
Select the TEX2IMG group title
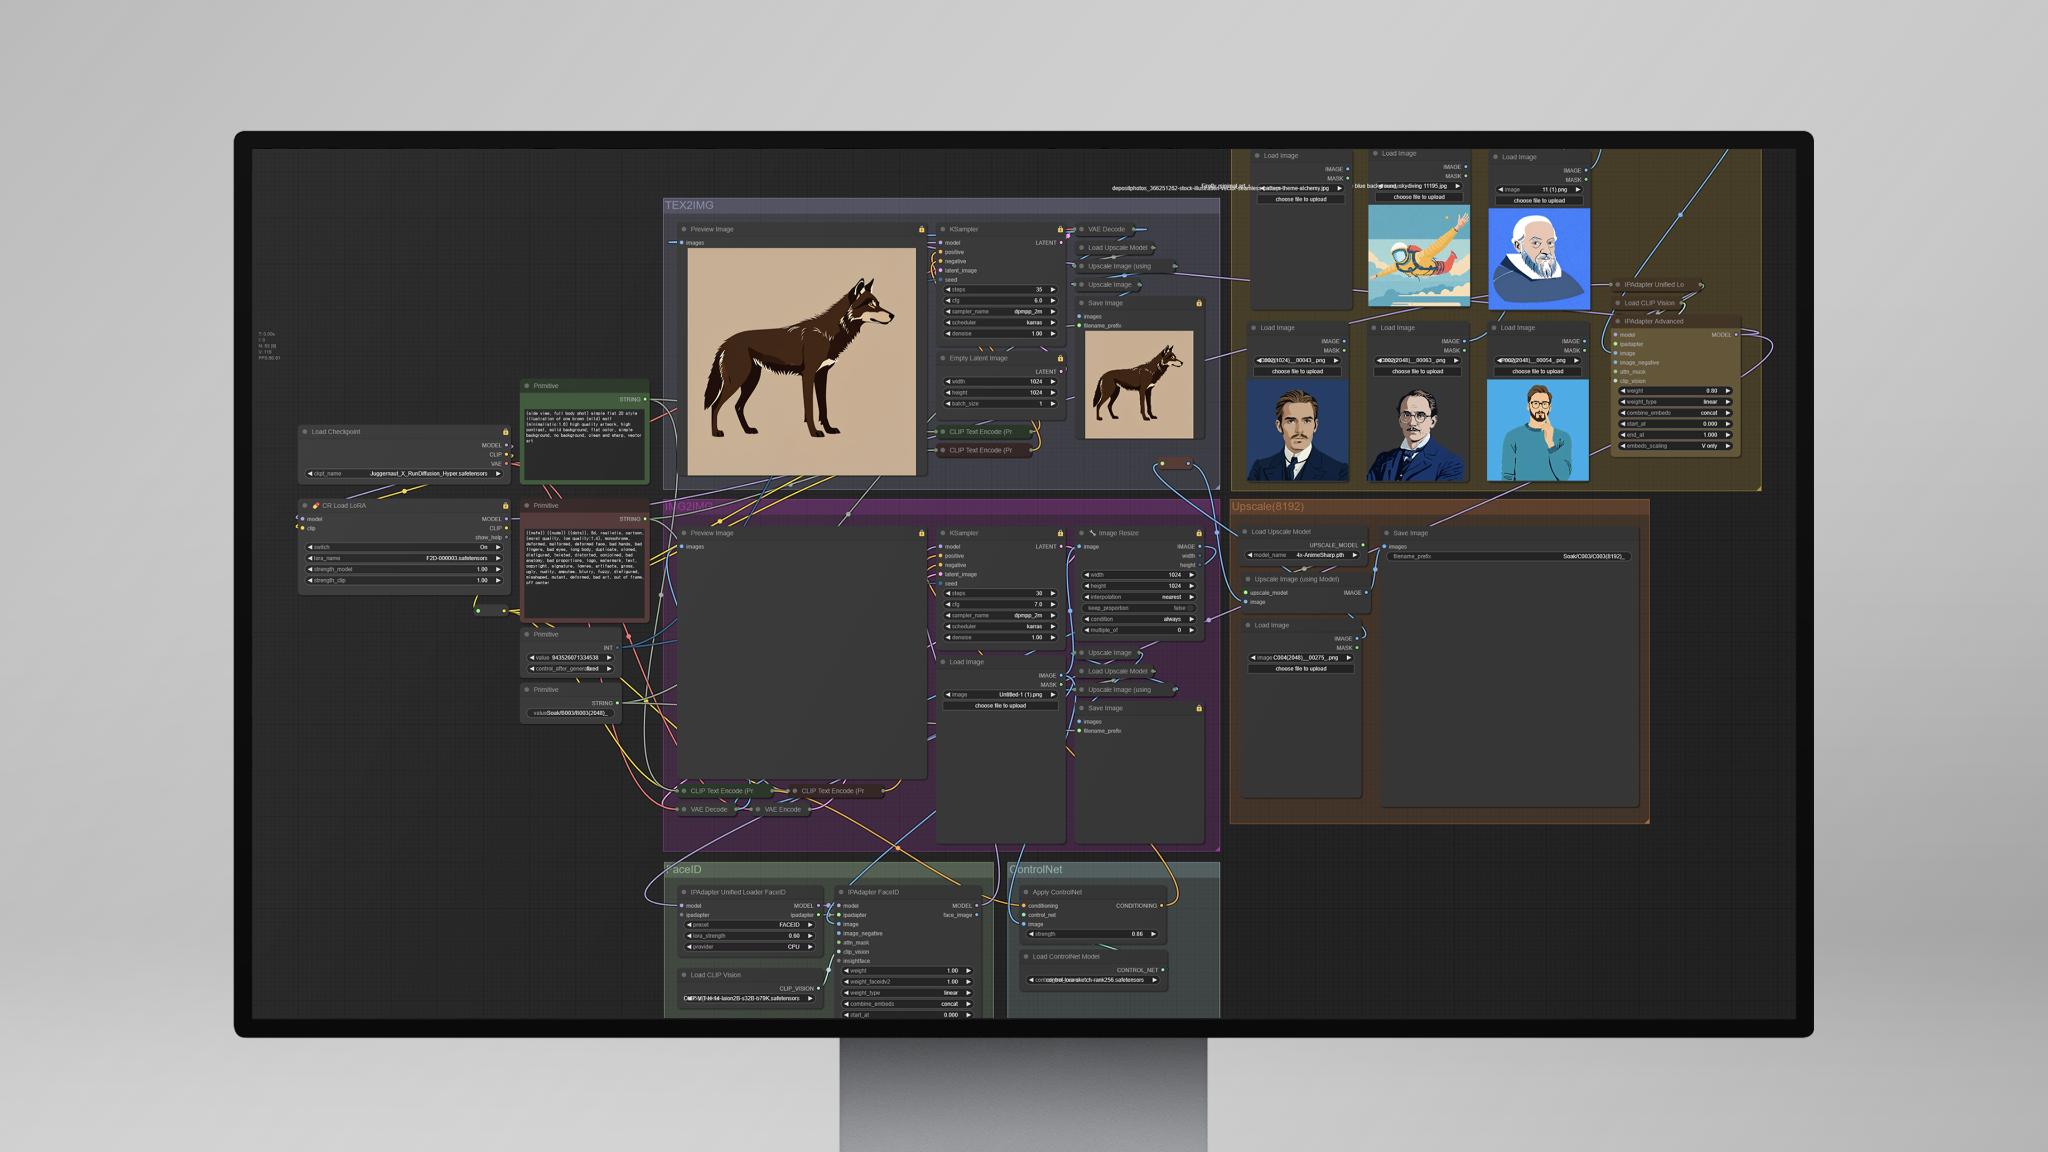(x=690, y=206)
